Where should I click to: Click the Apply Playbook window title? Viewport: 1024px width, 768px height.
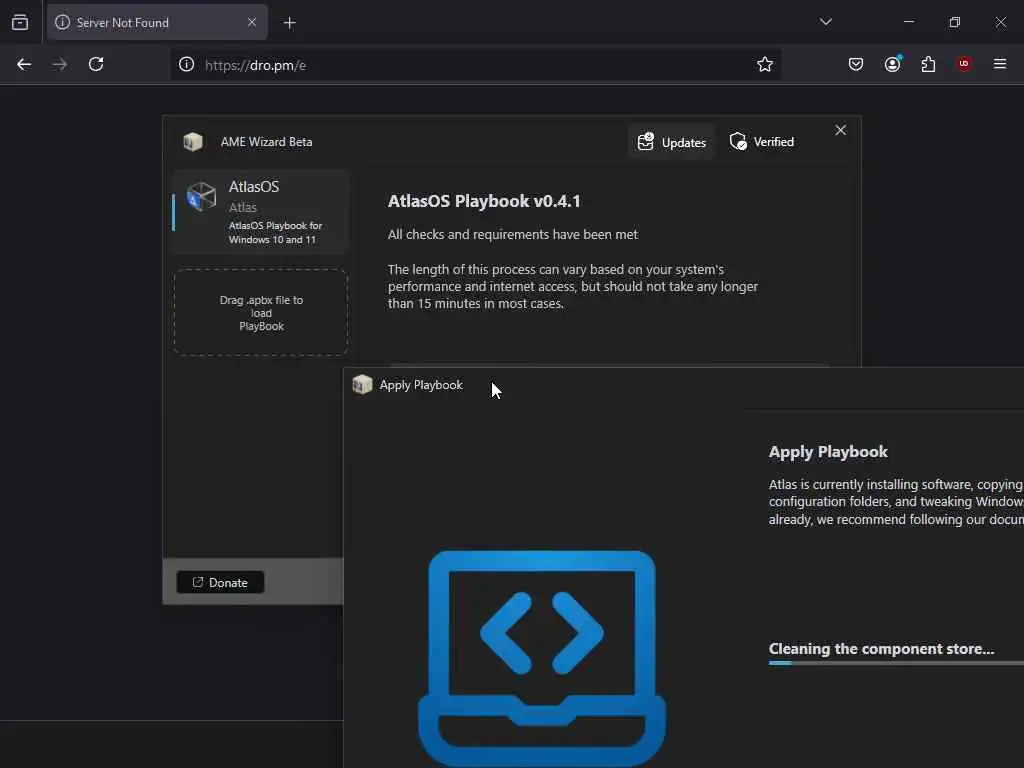(421, 385)
